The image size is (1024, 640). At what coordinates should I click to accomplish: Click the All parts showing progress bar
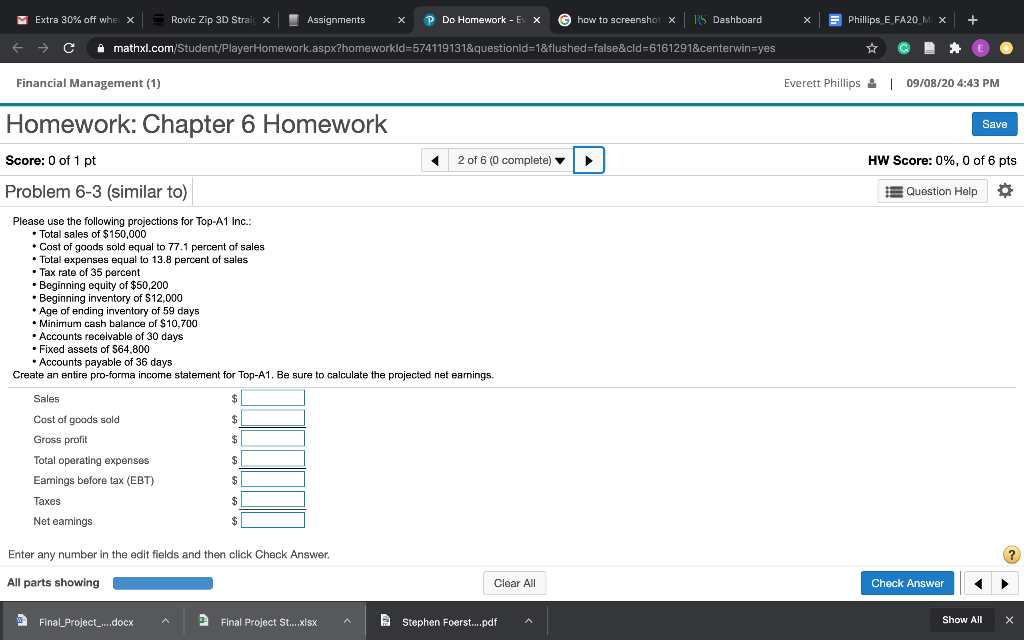162,582
